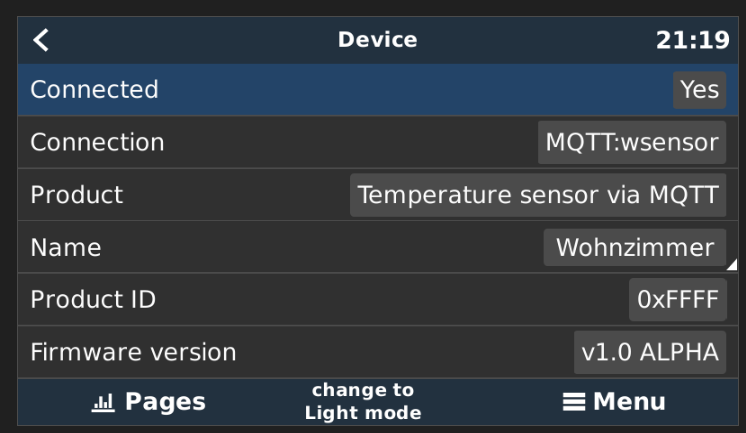This screenshot has width=746, height=433.
Task: Click the 21:19 clock display
Action: point(693,40)
